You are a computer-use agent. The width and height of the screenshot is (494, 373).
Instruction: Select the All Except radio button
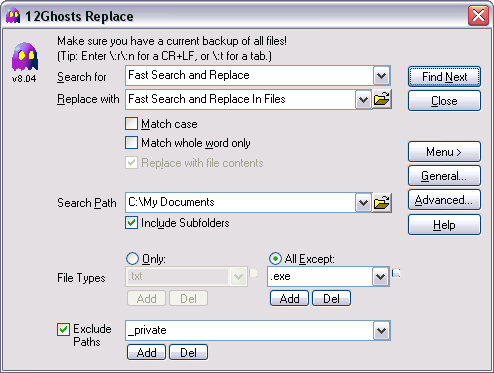tap(275, 258)
